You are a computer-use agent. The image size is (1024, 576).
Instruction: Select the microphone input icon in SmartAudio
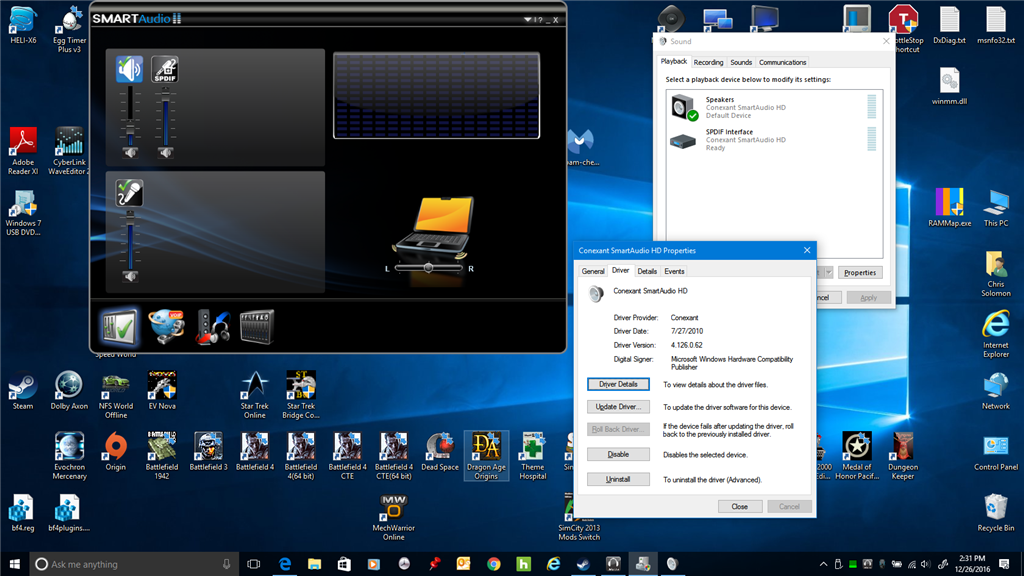coord(129,193)
